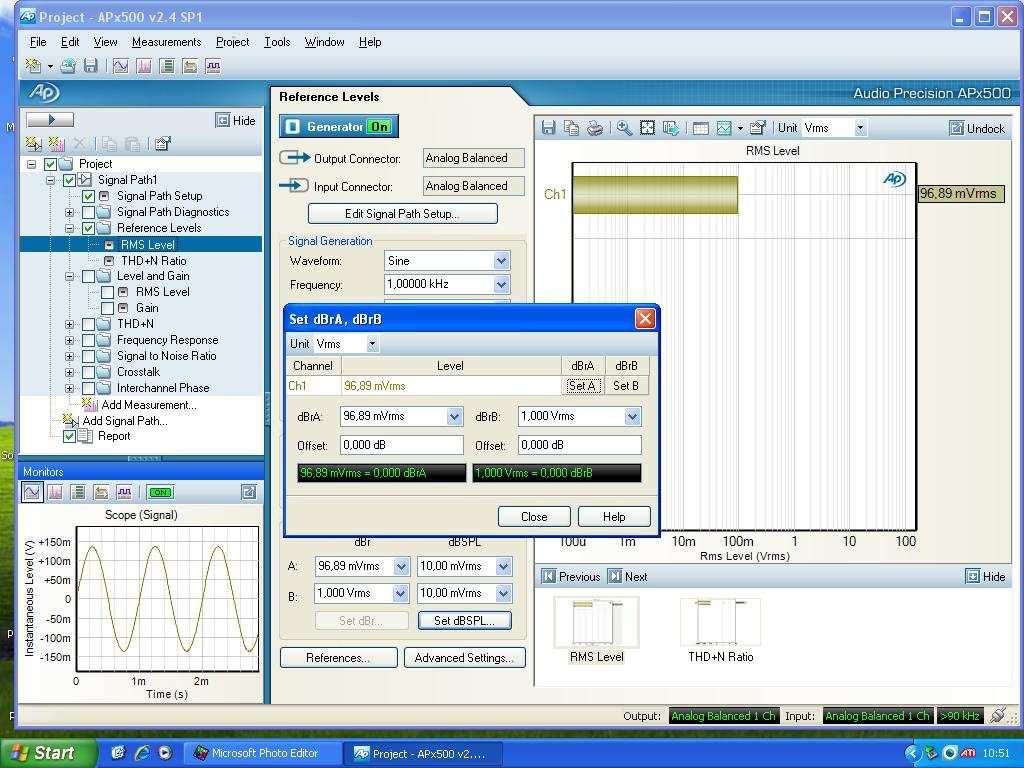
Task: Open the Unit dropdown in Set dBrA dialog
Action: pos(372,344)
